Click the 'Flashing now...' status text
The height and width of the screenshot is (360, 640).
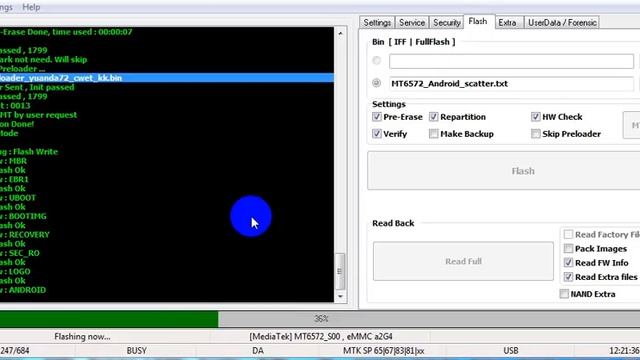point(82,337)
